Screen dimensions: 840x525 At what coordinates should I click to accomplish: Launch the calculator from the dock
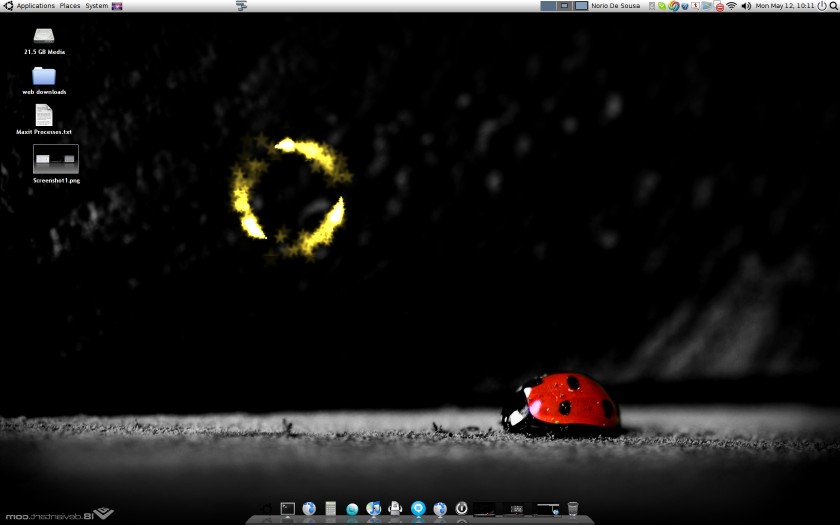tap(330, 509)
